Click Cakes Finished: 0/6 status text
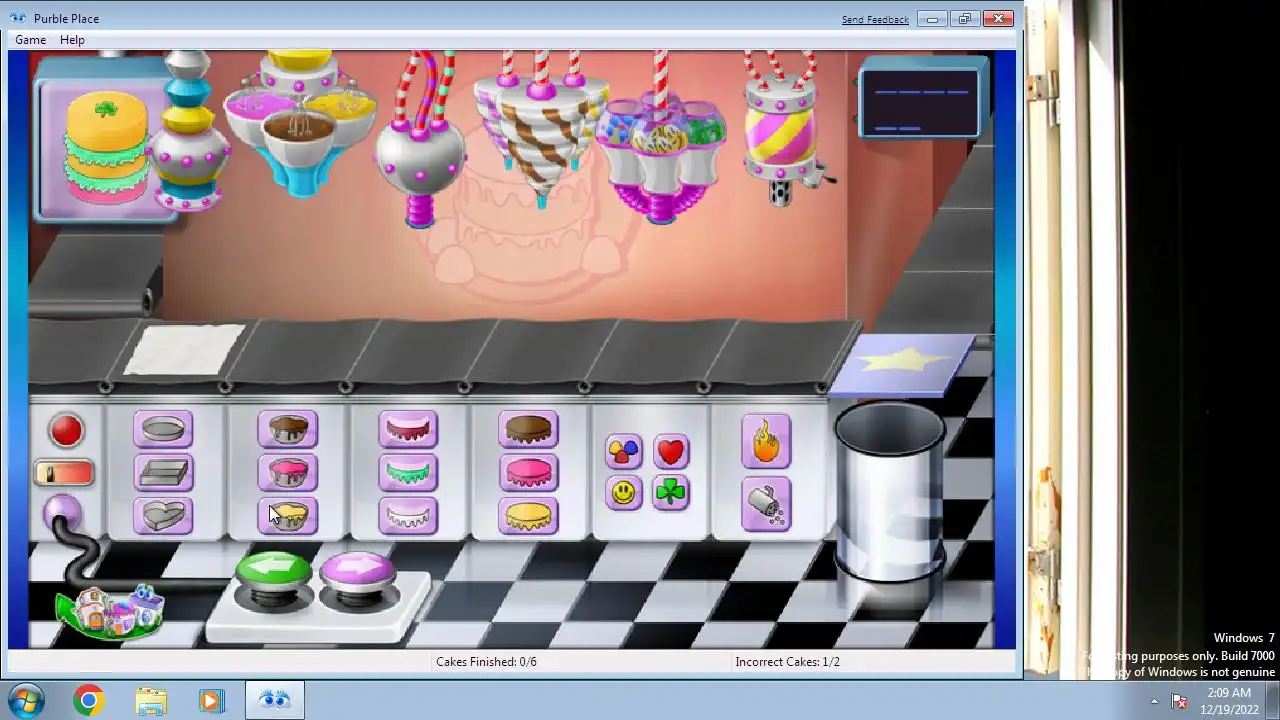Image resolution: width=1280 pixels, height=720 pixels. tap(486, 662)
